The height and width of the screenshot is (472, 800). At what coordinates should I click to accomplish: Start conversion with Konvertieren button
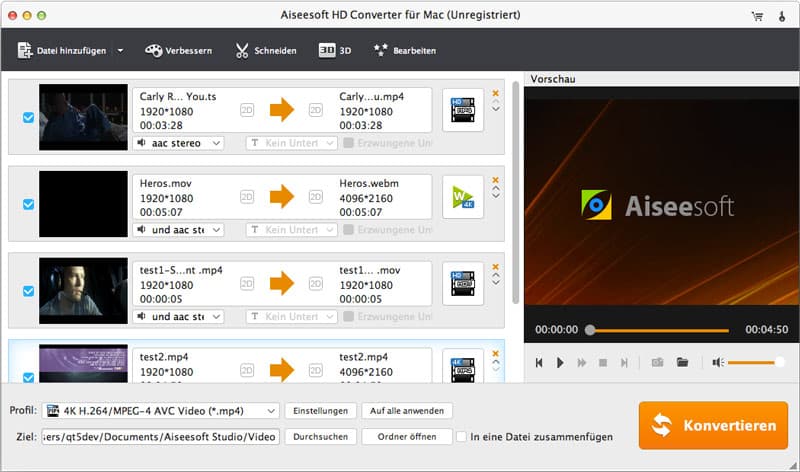pos(713,425)
